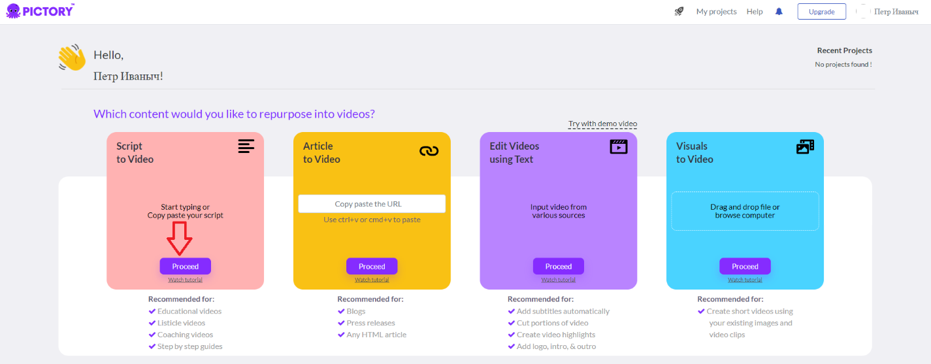Screen dimensions: 931x364
Task: Click the waving hand emoji
Action: point(72,59)
